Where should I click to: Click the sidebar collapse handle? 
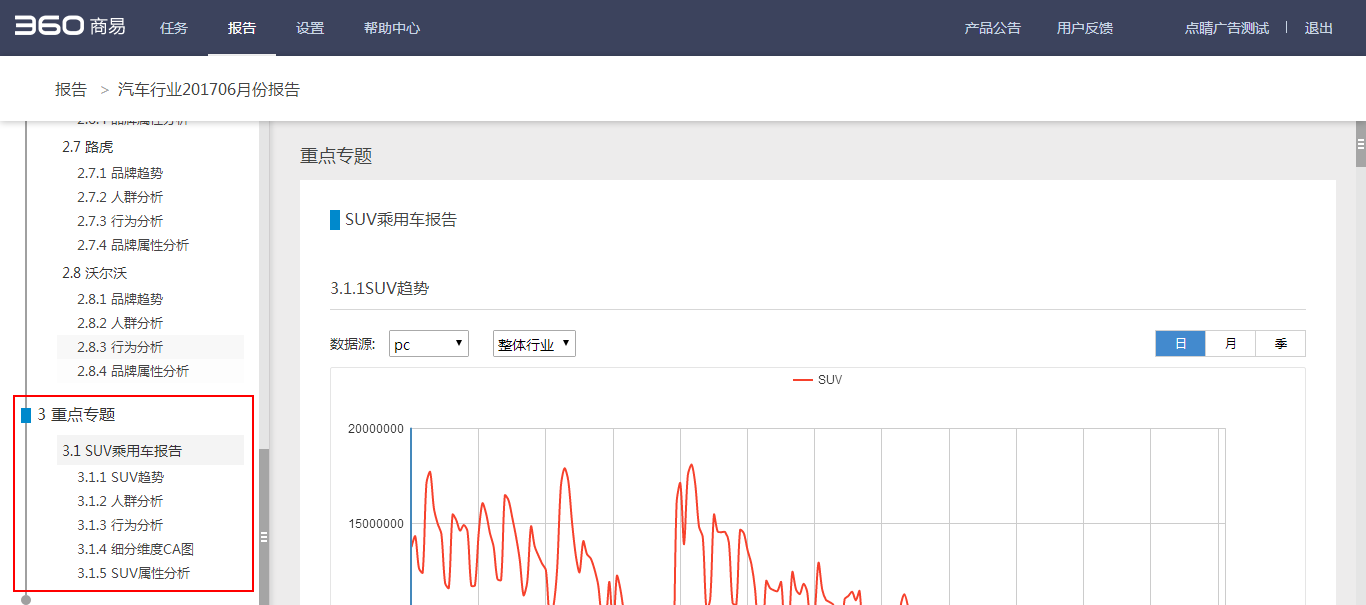[264, 537]
